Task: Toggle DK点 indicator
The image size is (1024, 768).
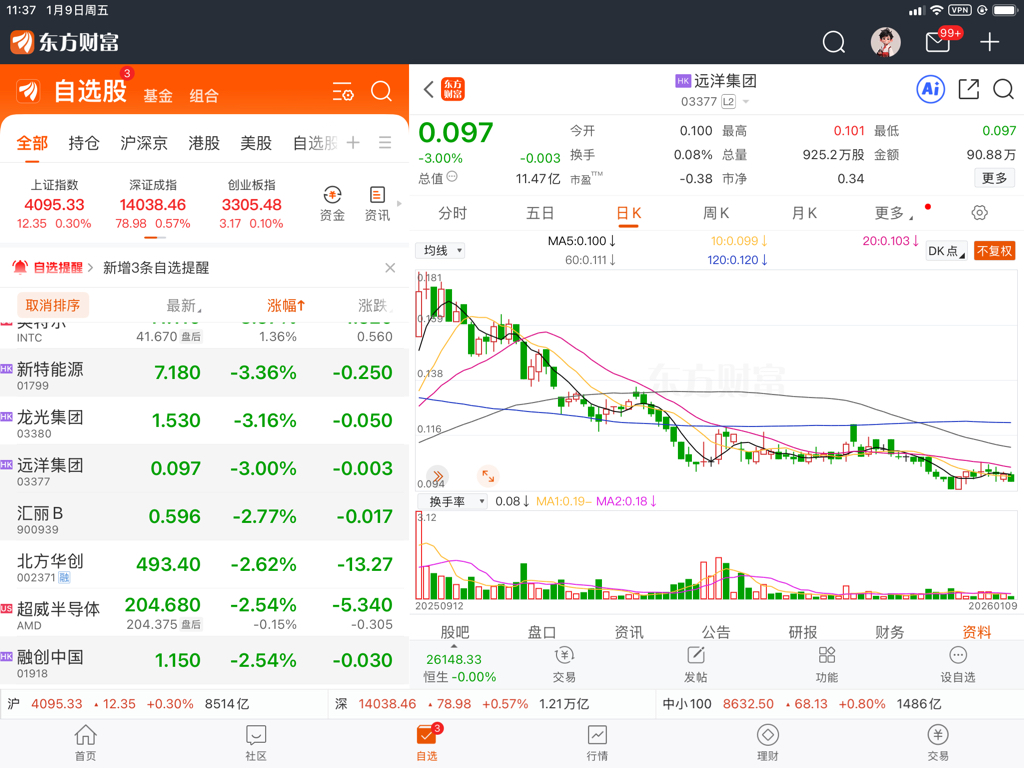Action: tap(946, 251)
